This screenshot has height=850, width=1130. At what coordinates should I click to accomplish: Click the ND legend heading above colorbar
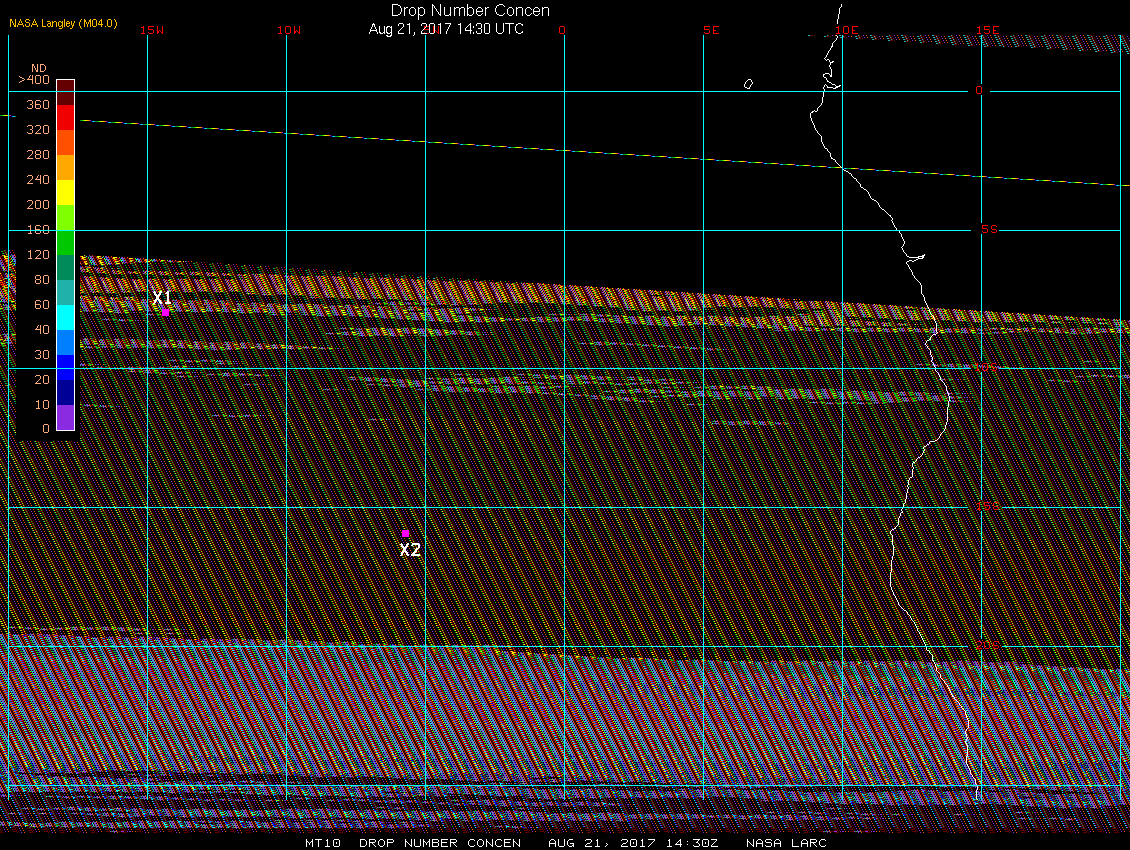click(38, 68)
